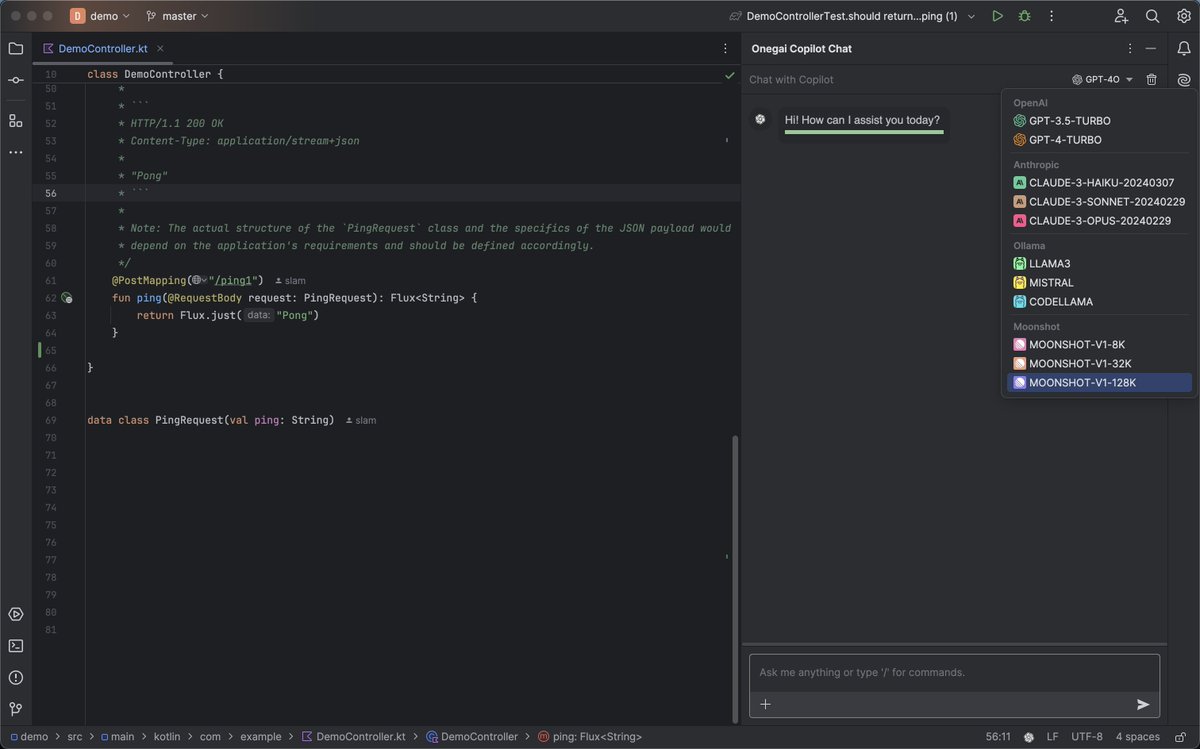Pick MOONSHOT-V1-128K model
Image resolution: width=1200 pixels, height=749 pixels.
tap(1099, 383)
